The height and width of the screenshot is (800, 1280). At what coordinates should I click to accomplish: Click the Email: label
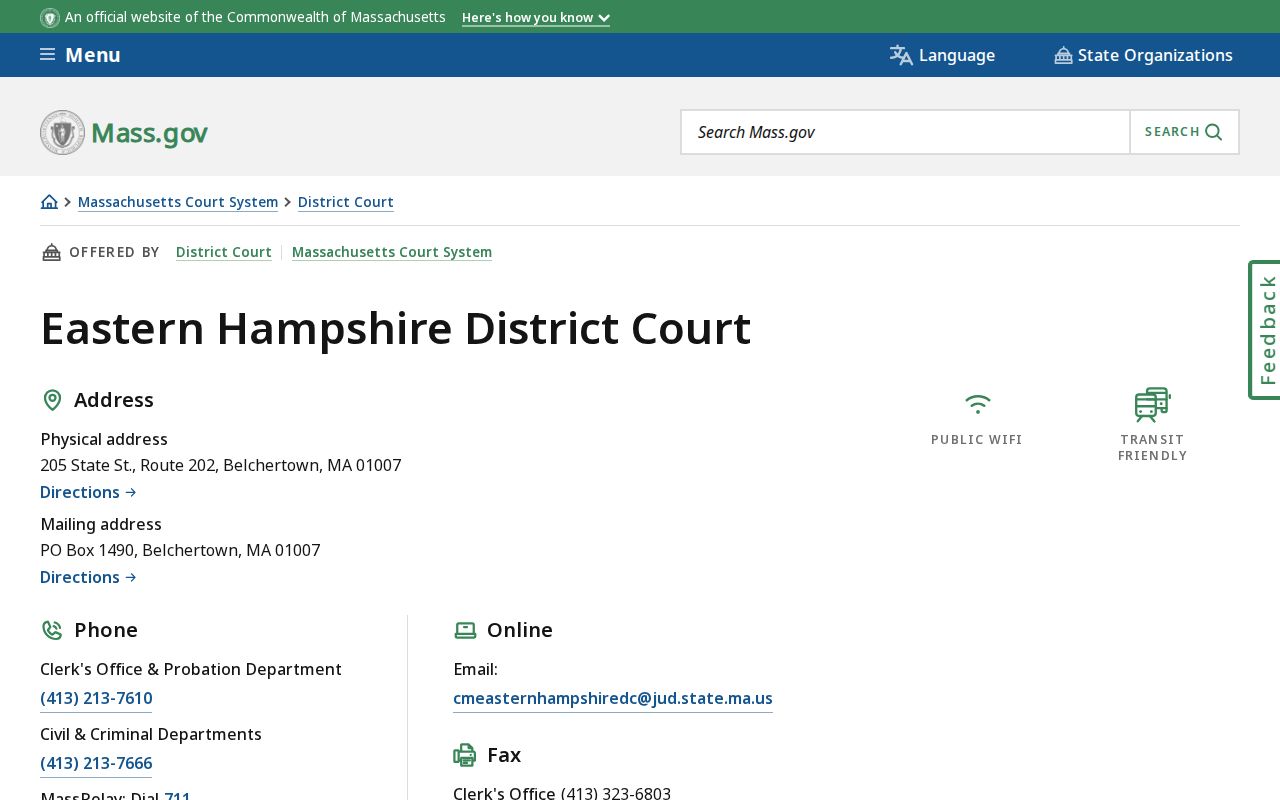pos(475,670)
